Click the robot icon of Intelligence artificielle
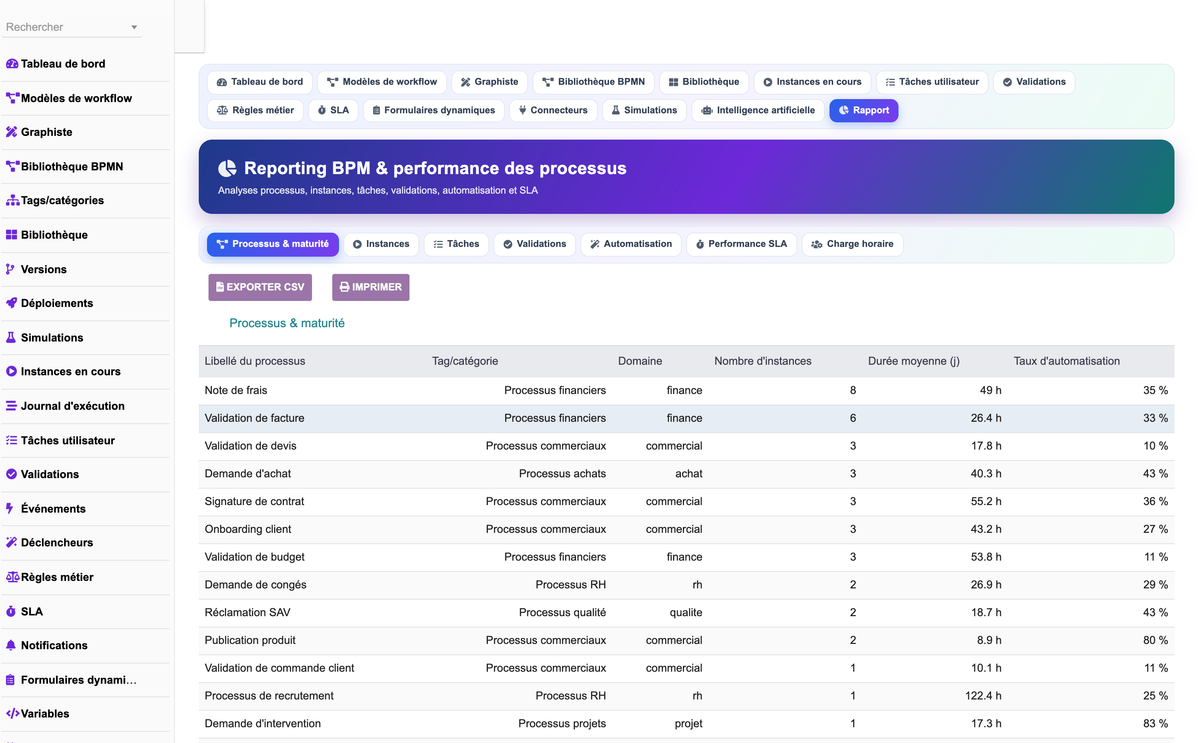The height and width of the screenshot is (743, 1200). click(707, 111)
